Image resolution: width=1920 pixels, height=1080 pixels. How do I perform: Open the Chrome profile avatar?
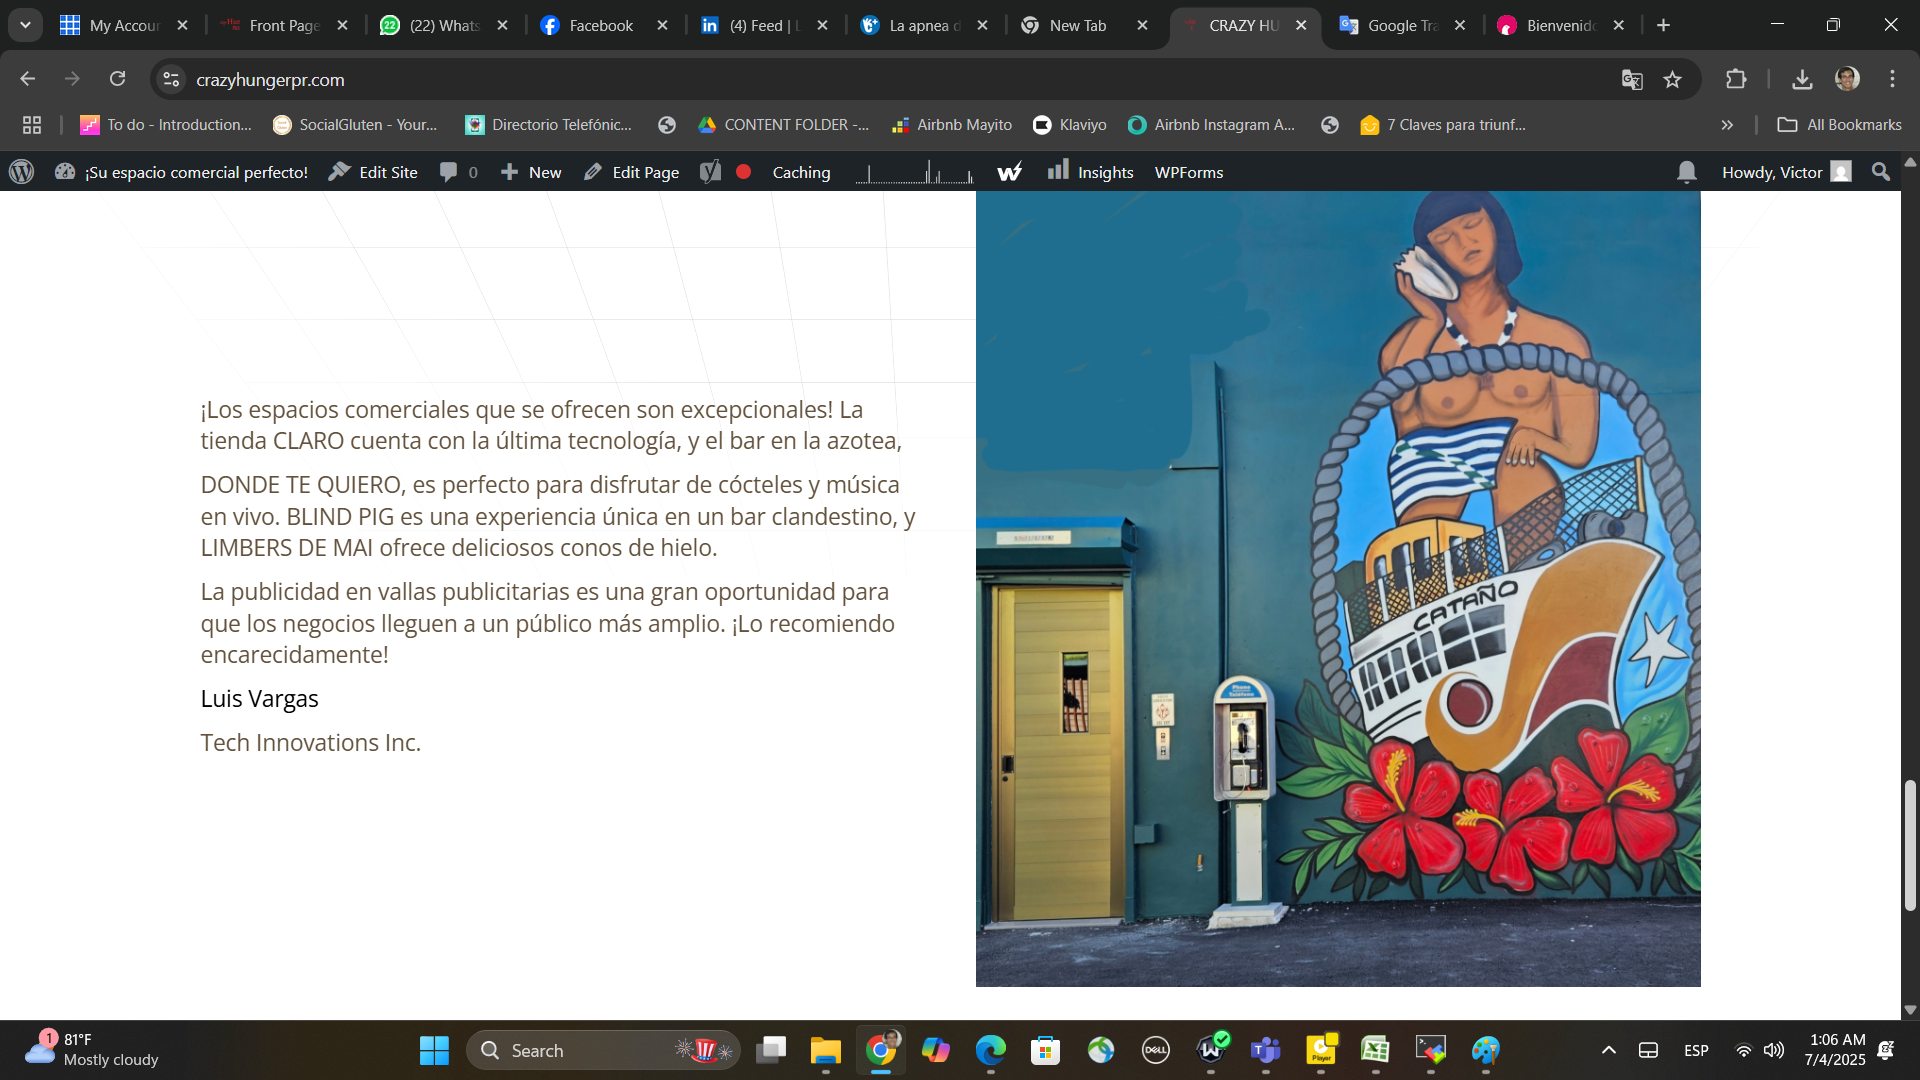1847,79
